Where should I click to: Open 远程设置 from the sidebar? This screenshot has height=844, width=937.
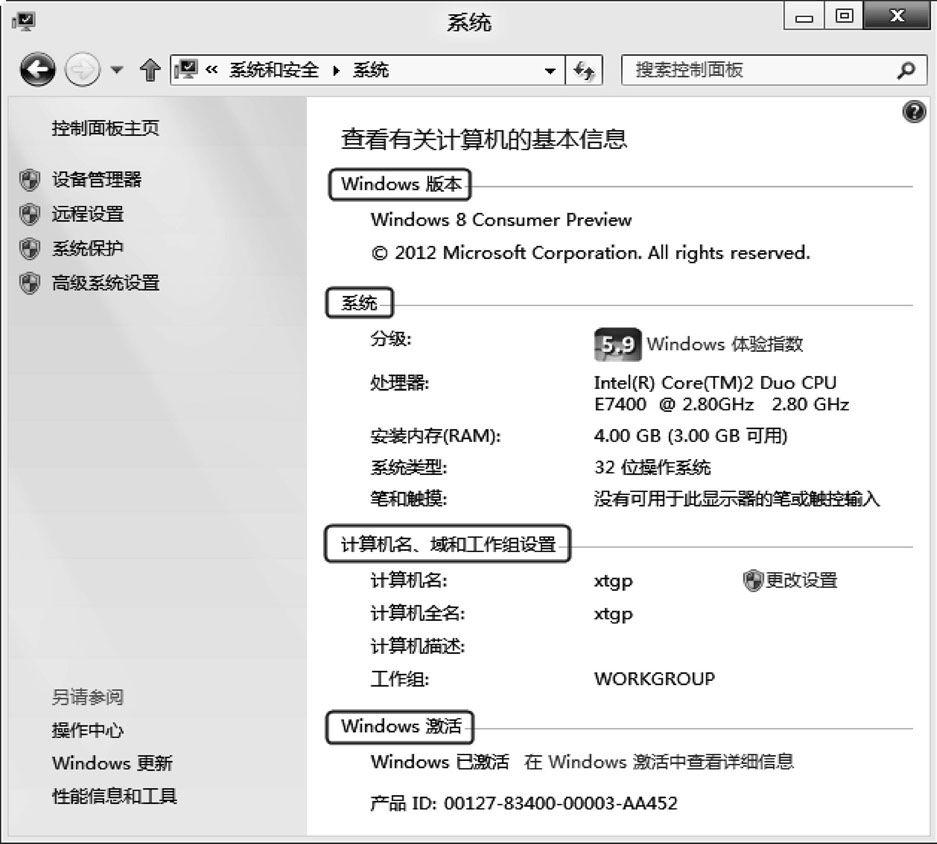tap(87, 214)
